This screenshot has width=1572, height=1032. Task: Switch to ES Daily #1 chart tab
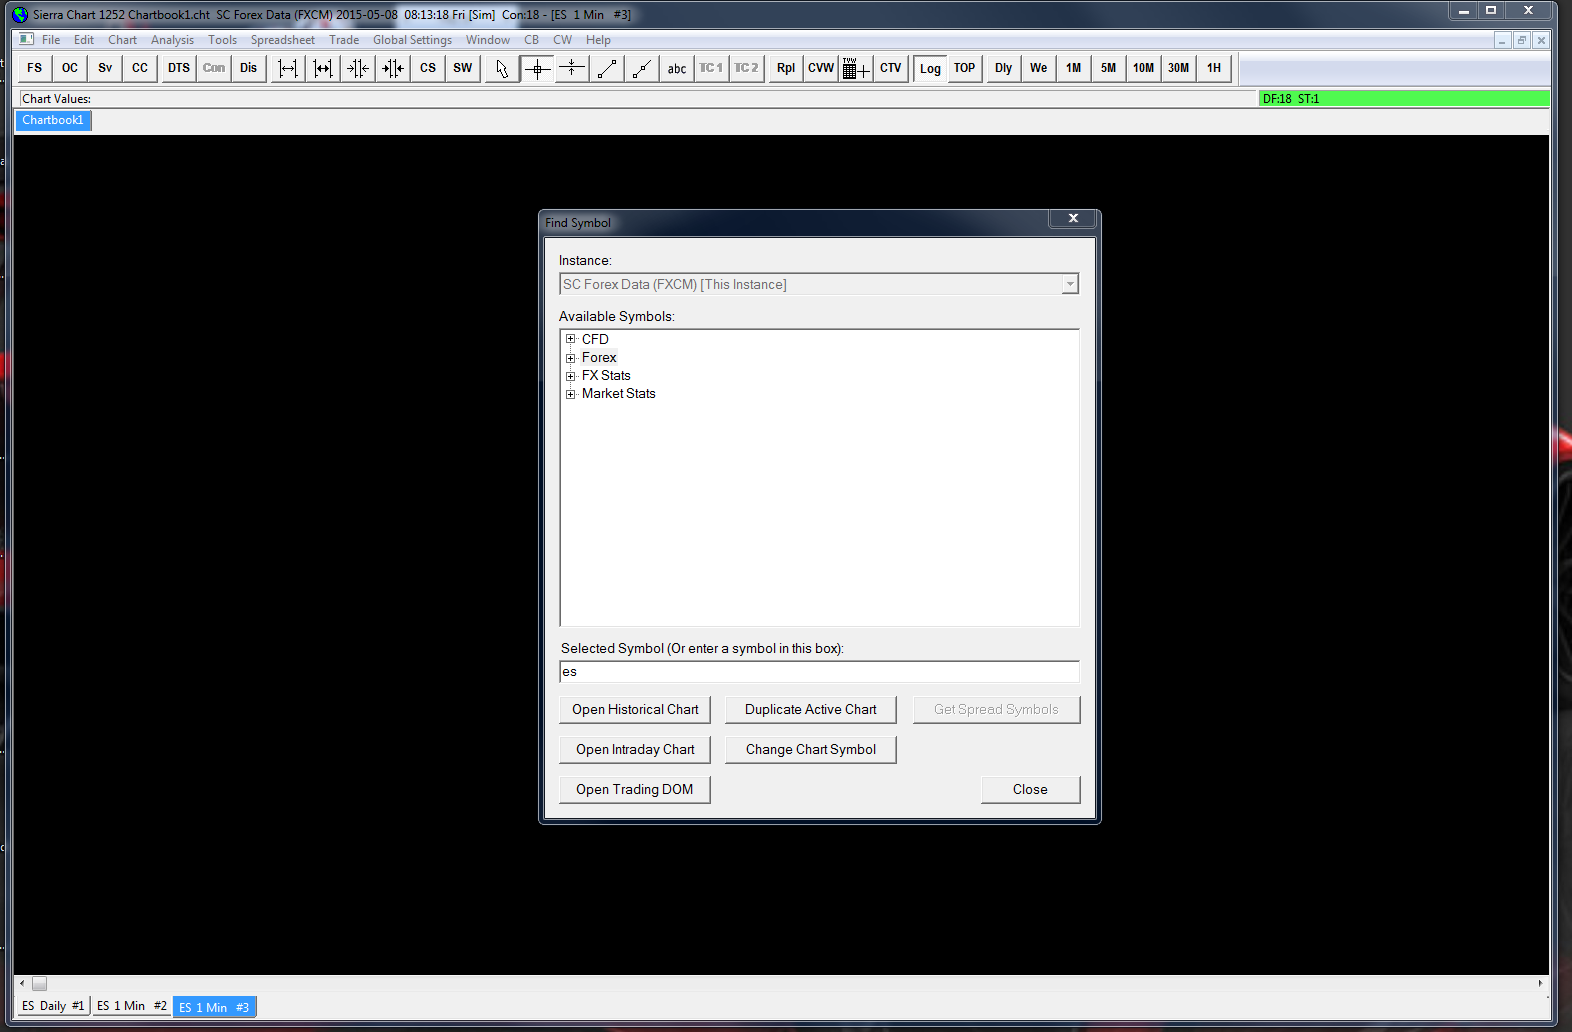(x=53, y=1006)
